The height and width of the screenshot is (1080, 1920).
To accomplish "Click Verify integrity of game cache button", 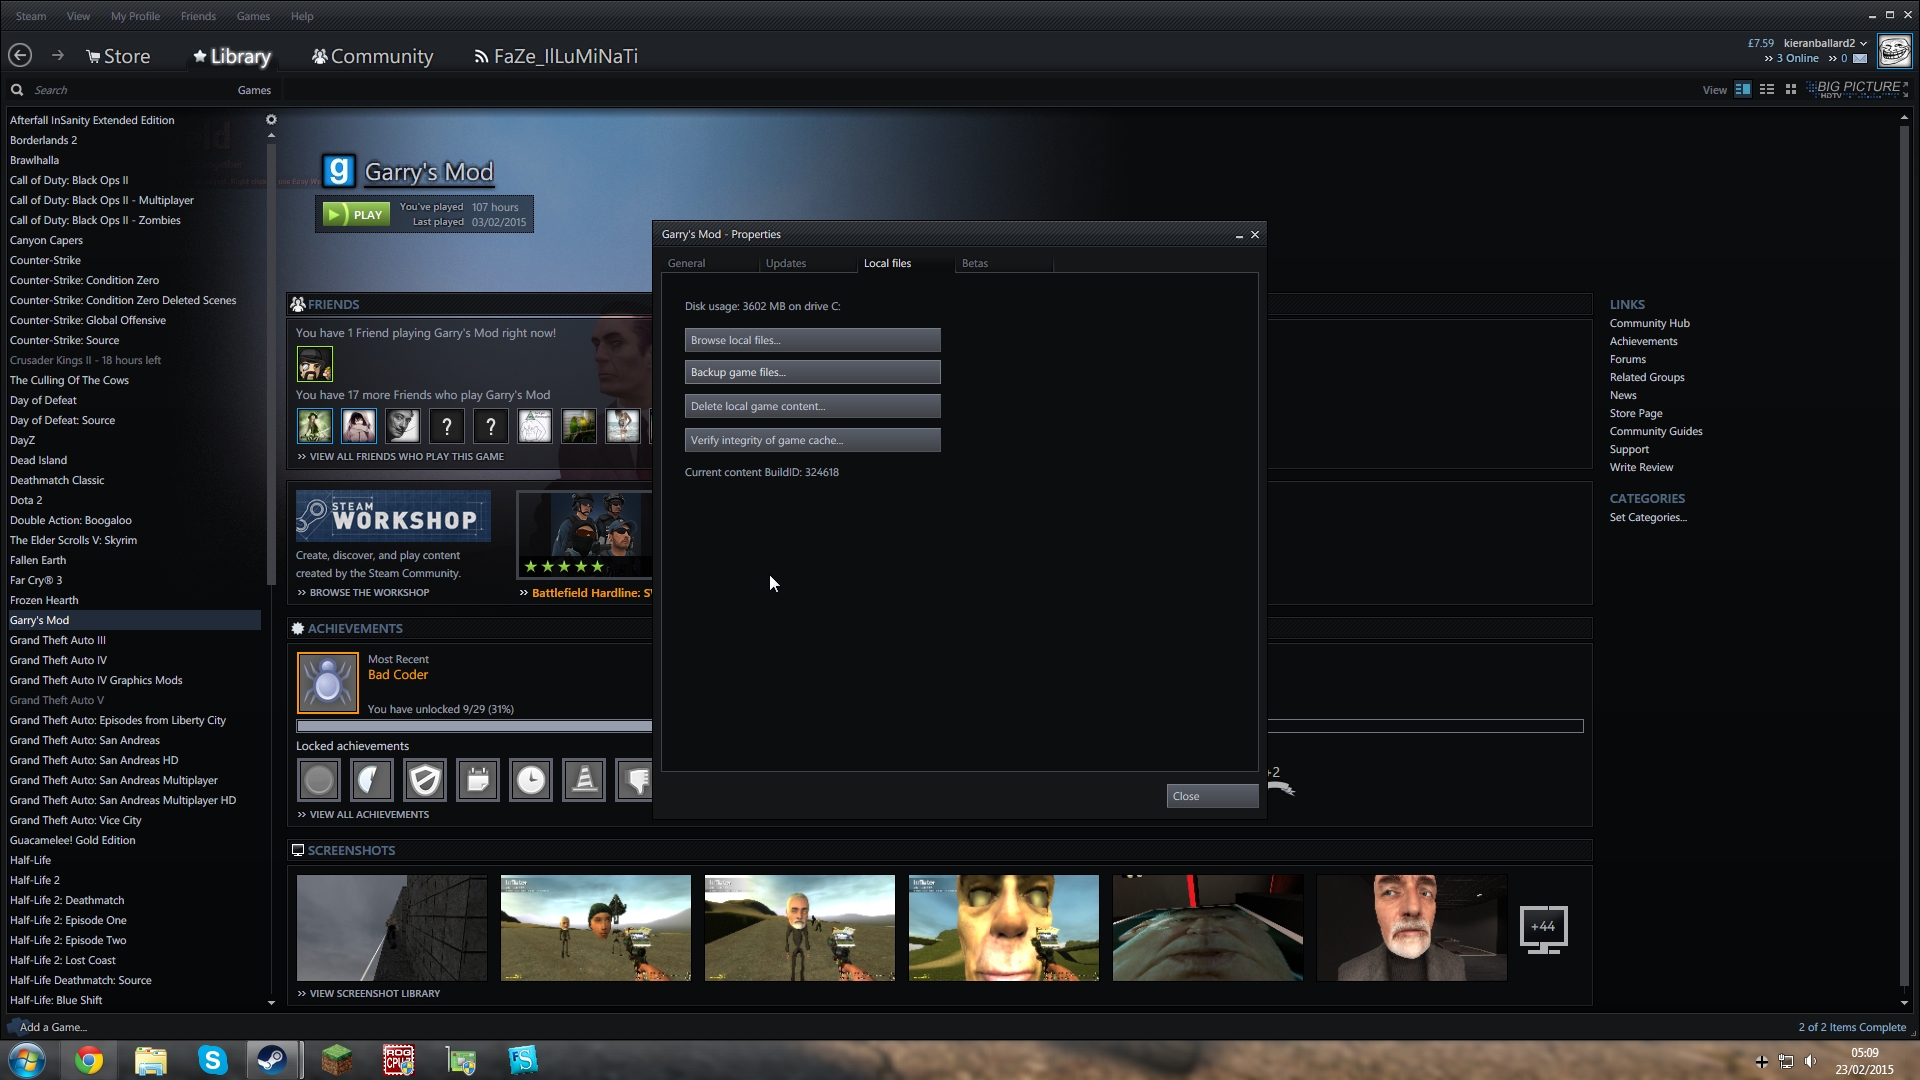I will pos(812,440).
